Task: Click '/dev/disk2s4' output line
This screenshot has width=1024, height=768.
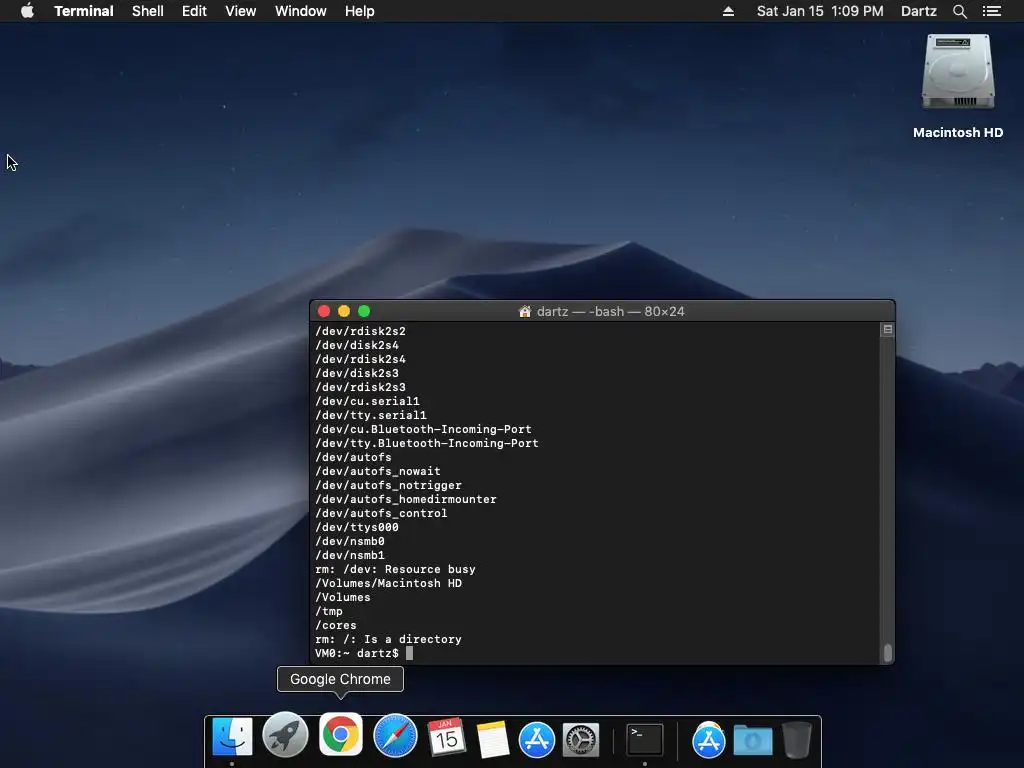Action: pos(357,345)
